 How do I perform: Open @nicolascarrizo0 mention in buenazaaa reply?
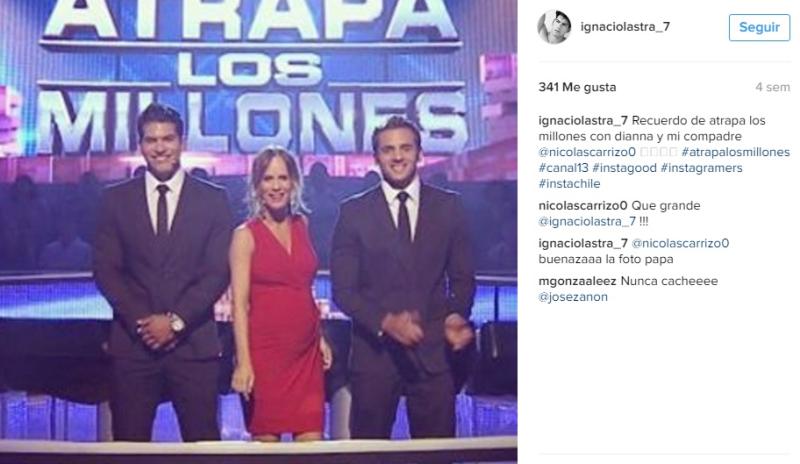pyautogui.click(x=680, y=243)
